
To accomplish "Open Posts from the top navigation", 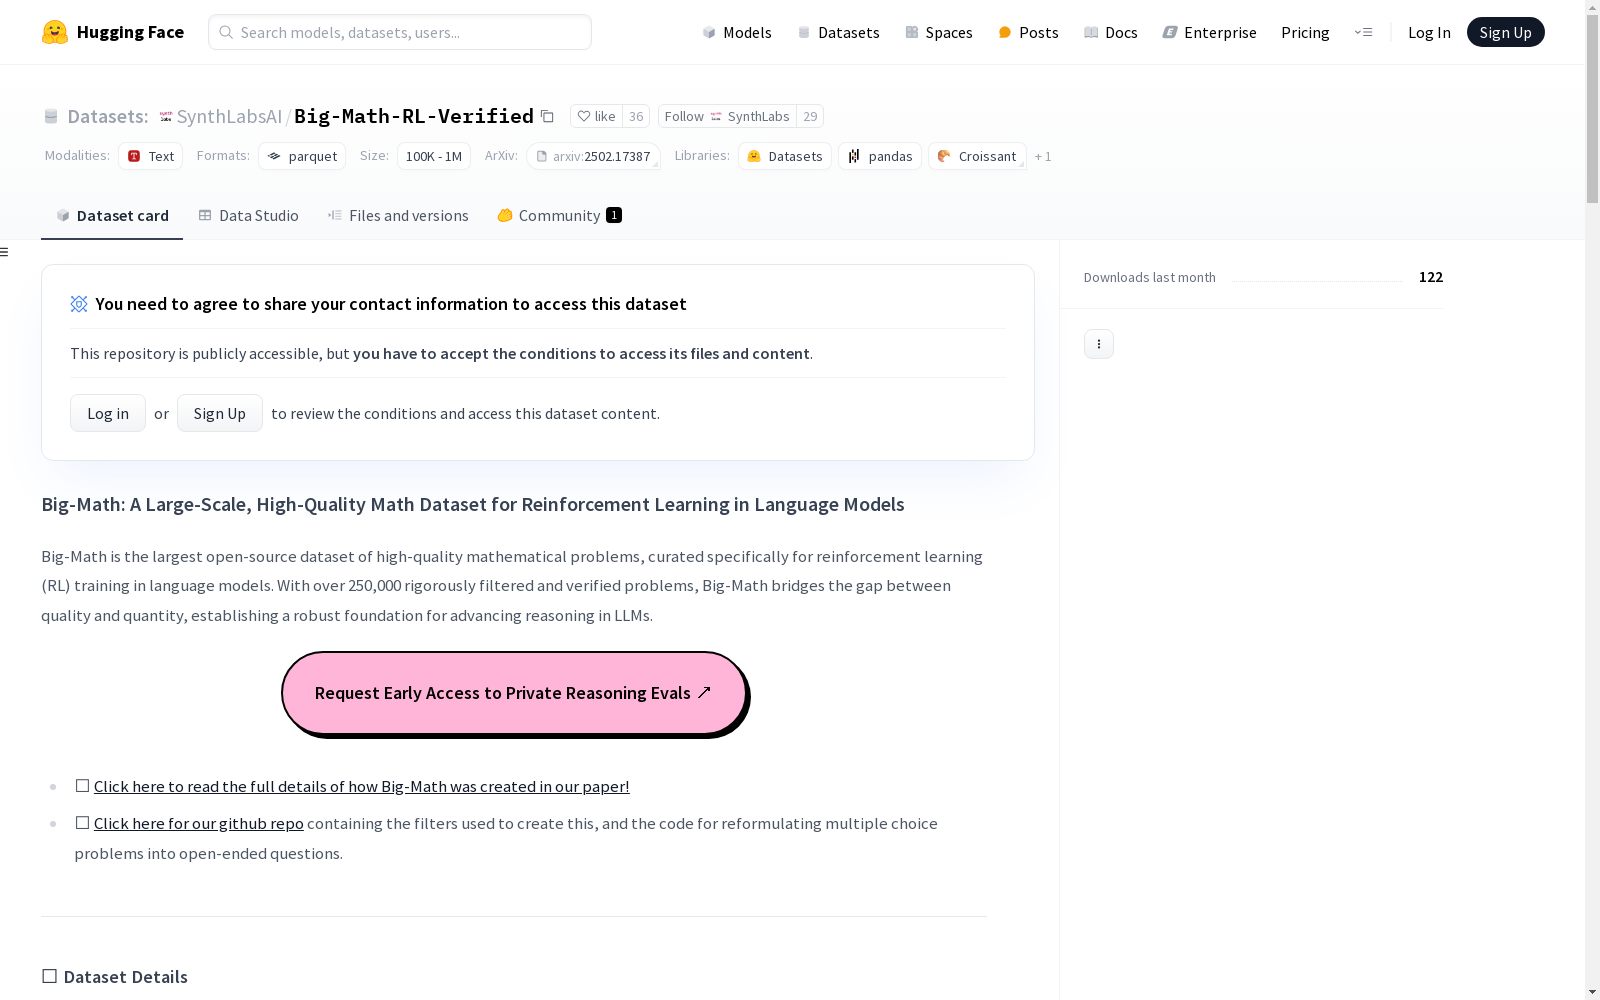I will (x=1028, y=32).
